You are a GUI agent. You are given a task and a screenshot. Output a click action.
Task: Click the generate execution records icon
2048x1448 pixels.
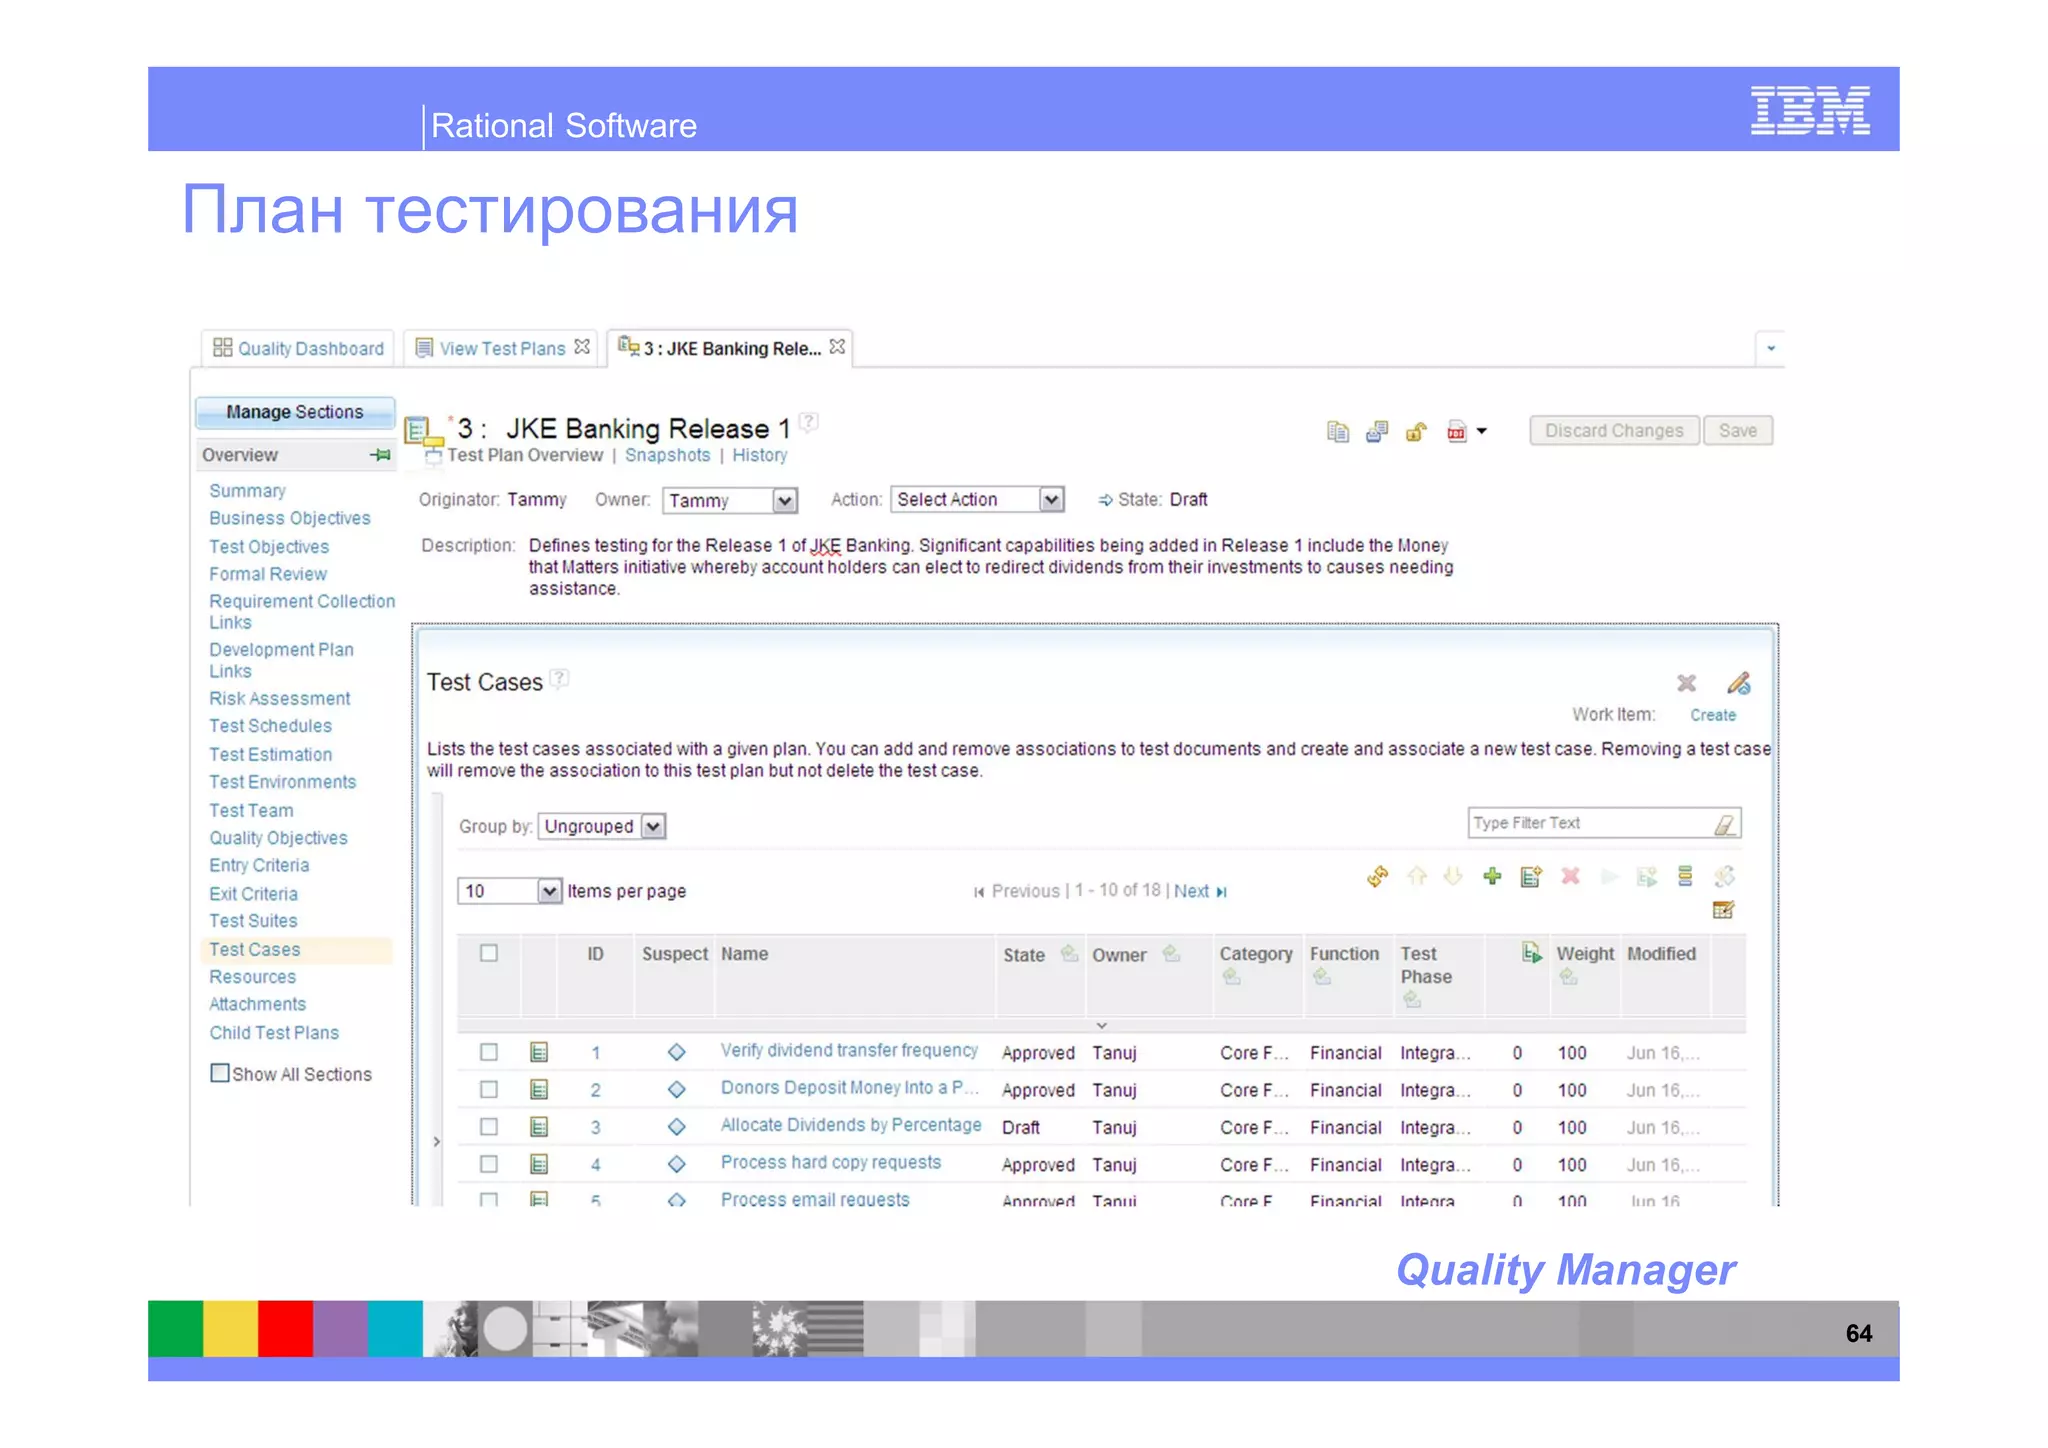coord(1647,877)
